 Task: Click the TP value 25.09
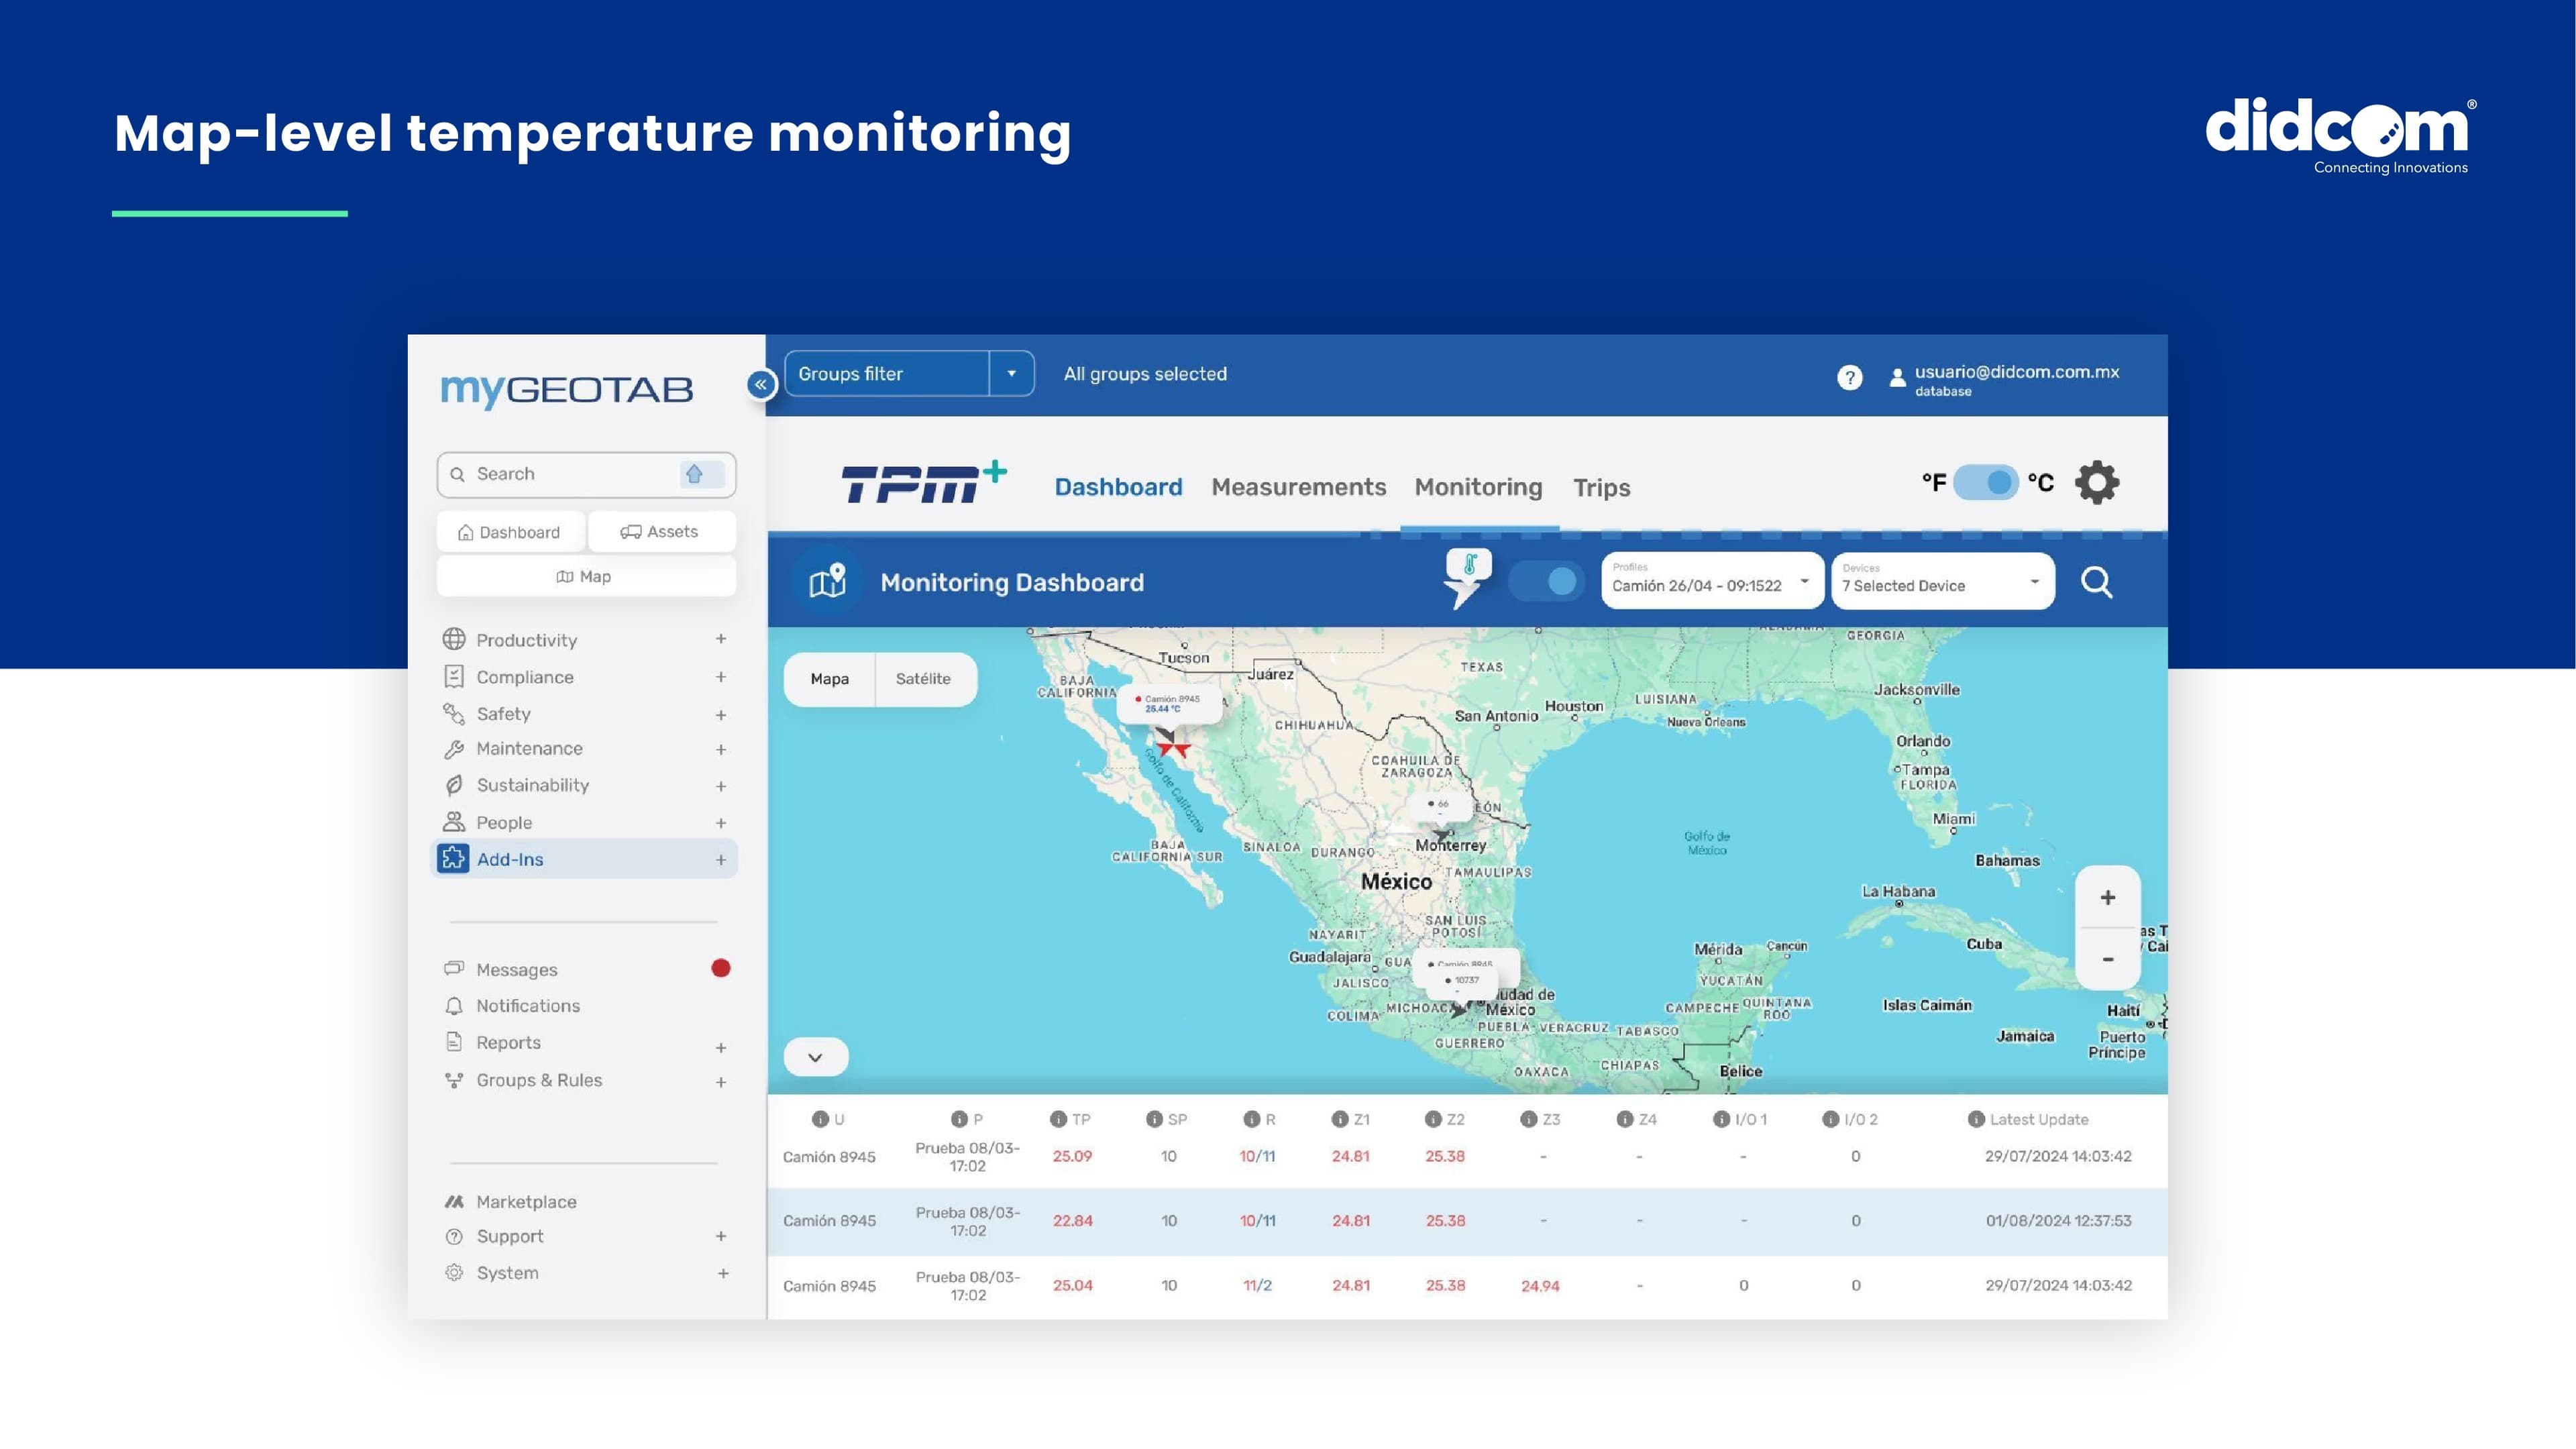point(1072,1156)
